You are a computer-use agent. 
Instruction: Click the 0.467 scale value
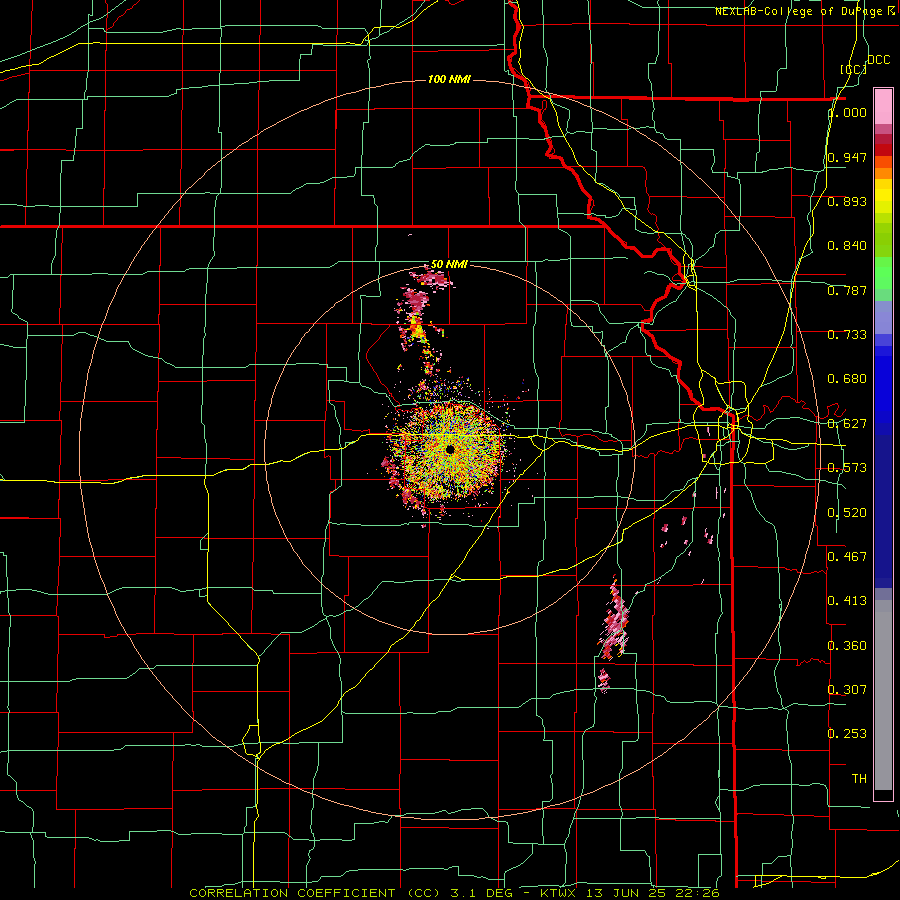[847, 556]
